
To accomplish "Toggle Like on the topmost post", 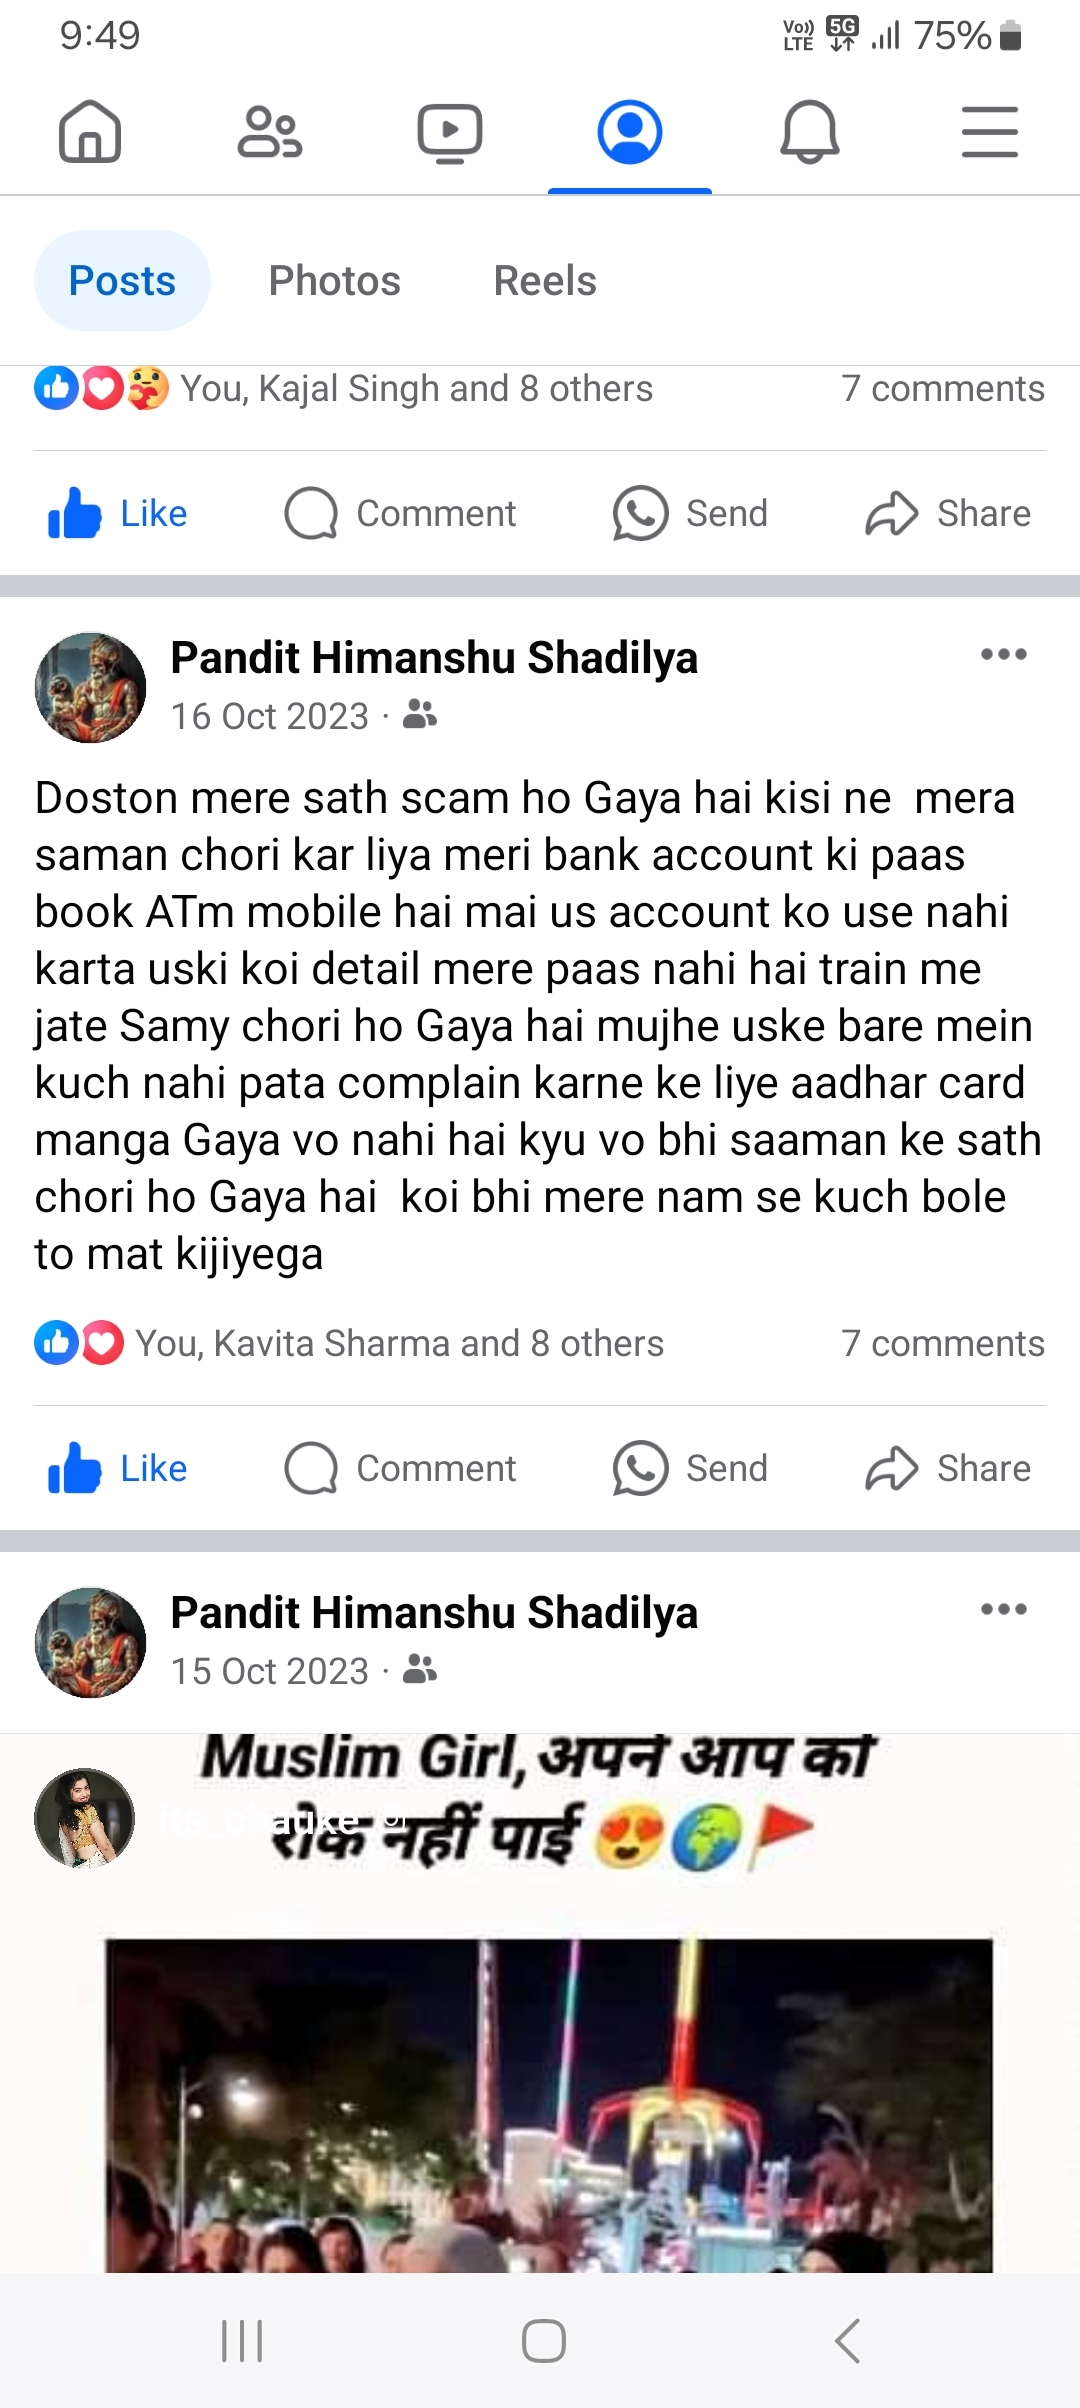I will (x=118, y=514).
